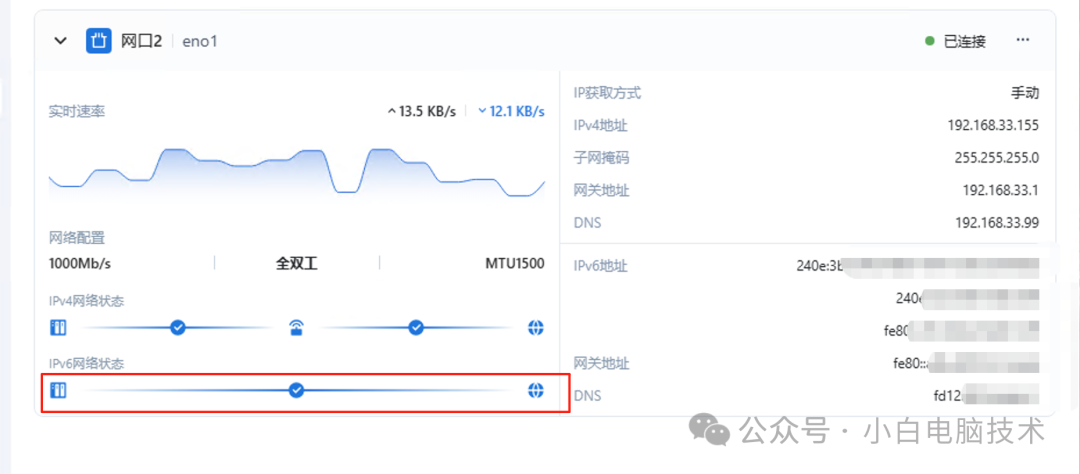Screen dimensions: 1080x474
Task: Click the IP获取方式 label
Action: point(608,93)
